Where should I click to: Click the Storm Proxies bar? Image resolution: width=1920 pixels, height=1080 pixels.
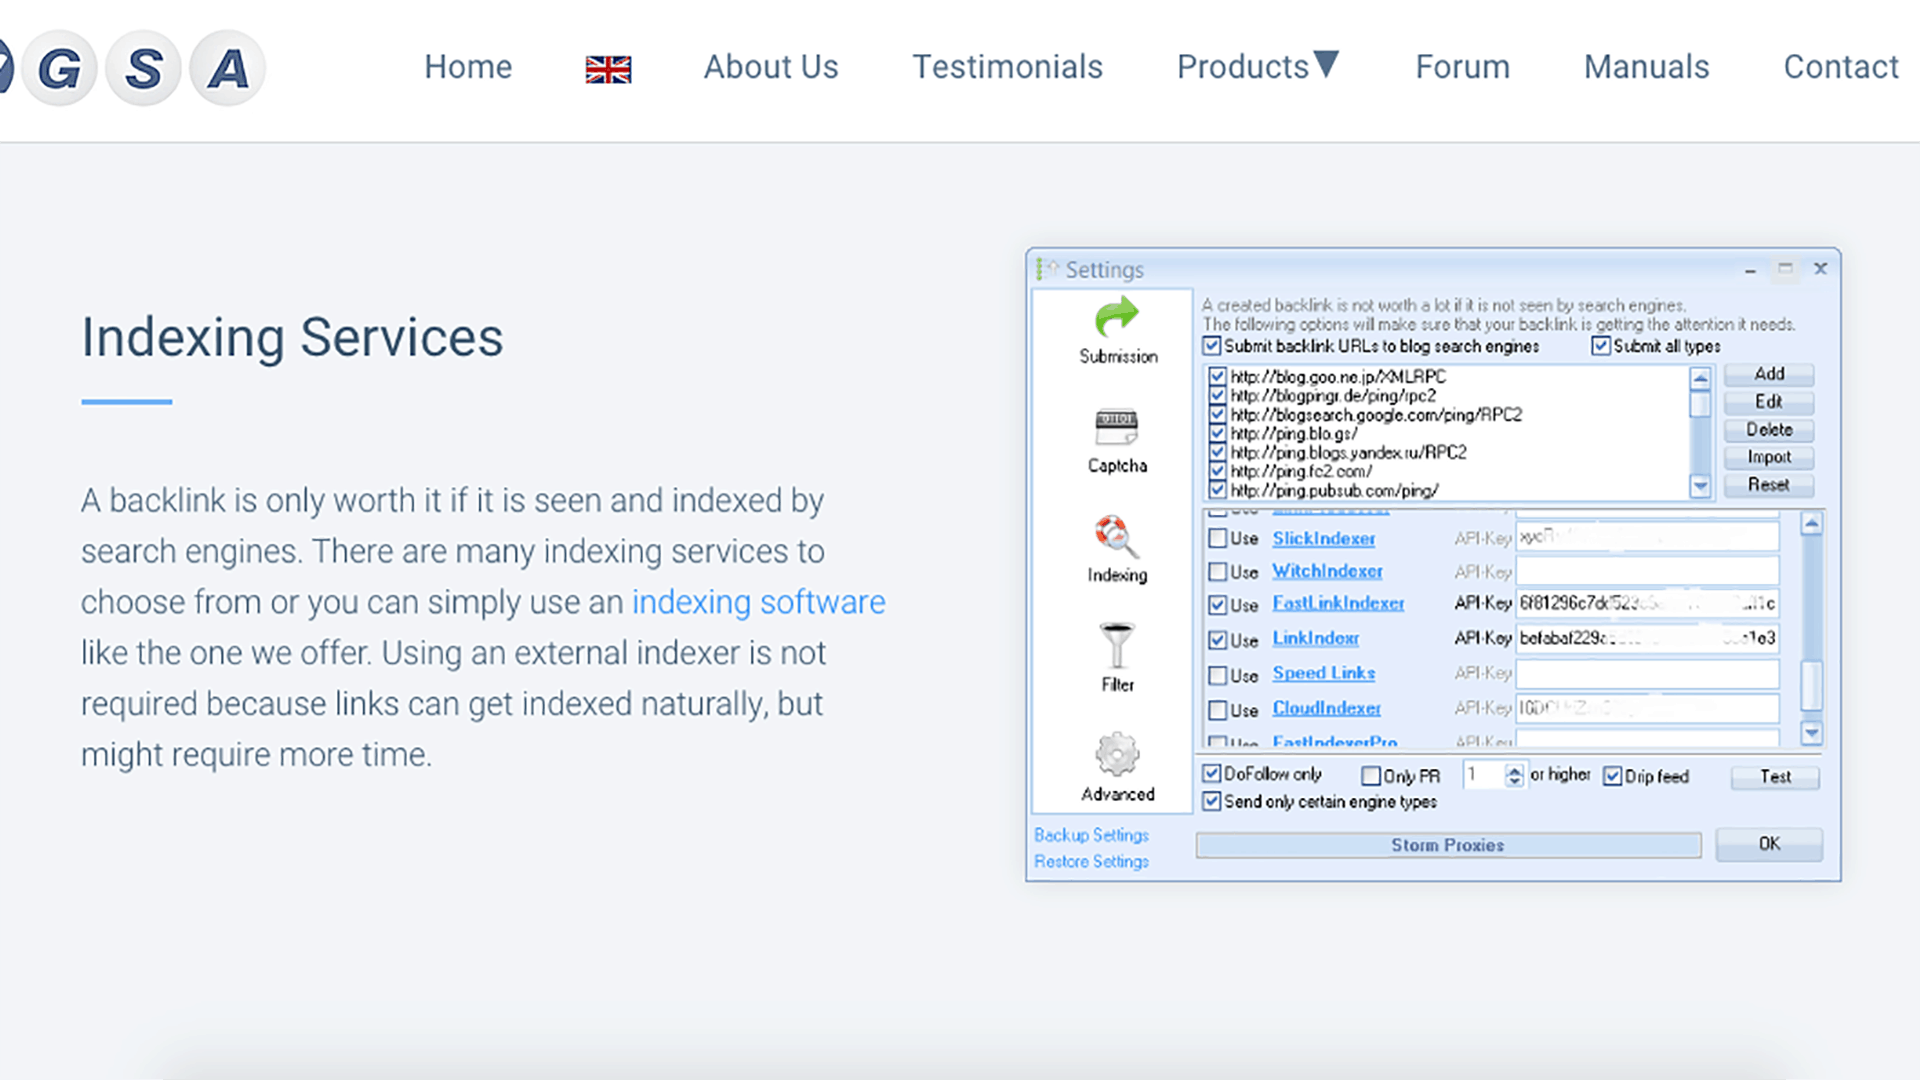click(x=1448, y=845)
